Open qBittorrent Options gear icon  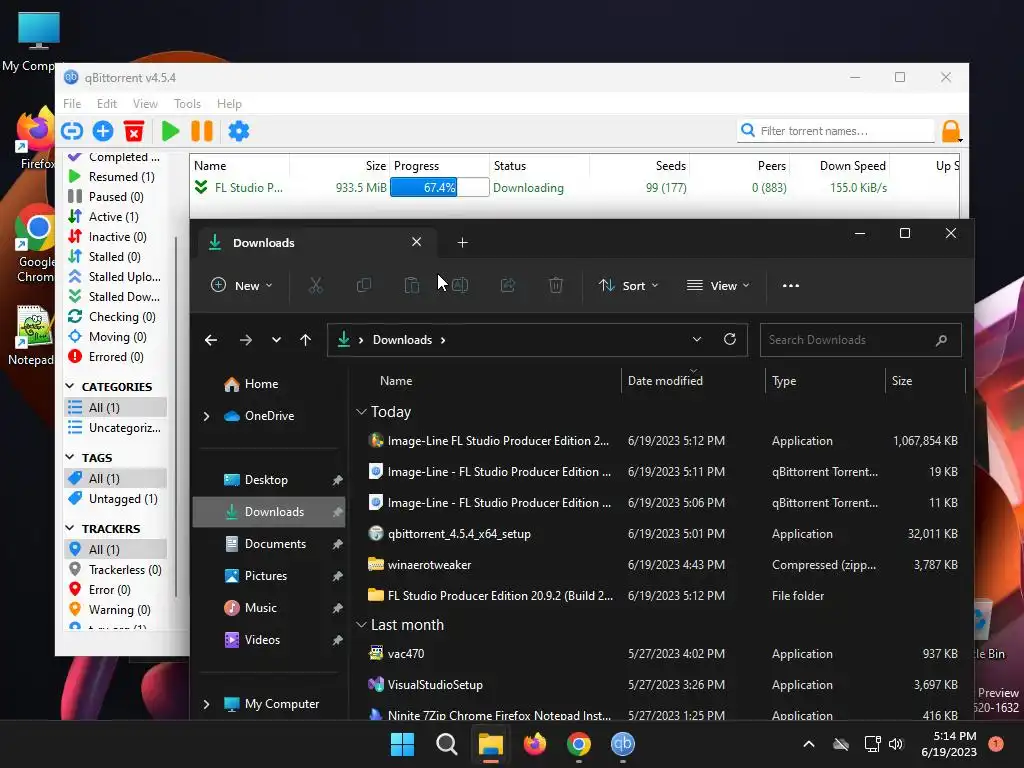pos(239,131)
